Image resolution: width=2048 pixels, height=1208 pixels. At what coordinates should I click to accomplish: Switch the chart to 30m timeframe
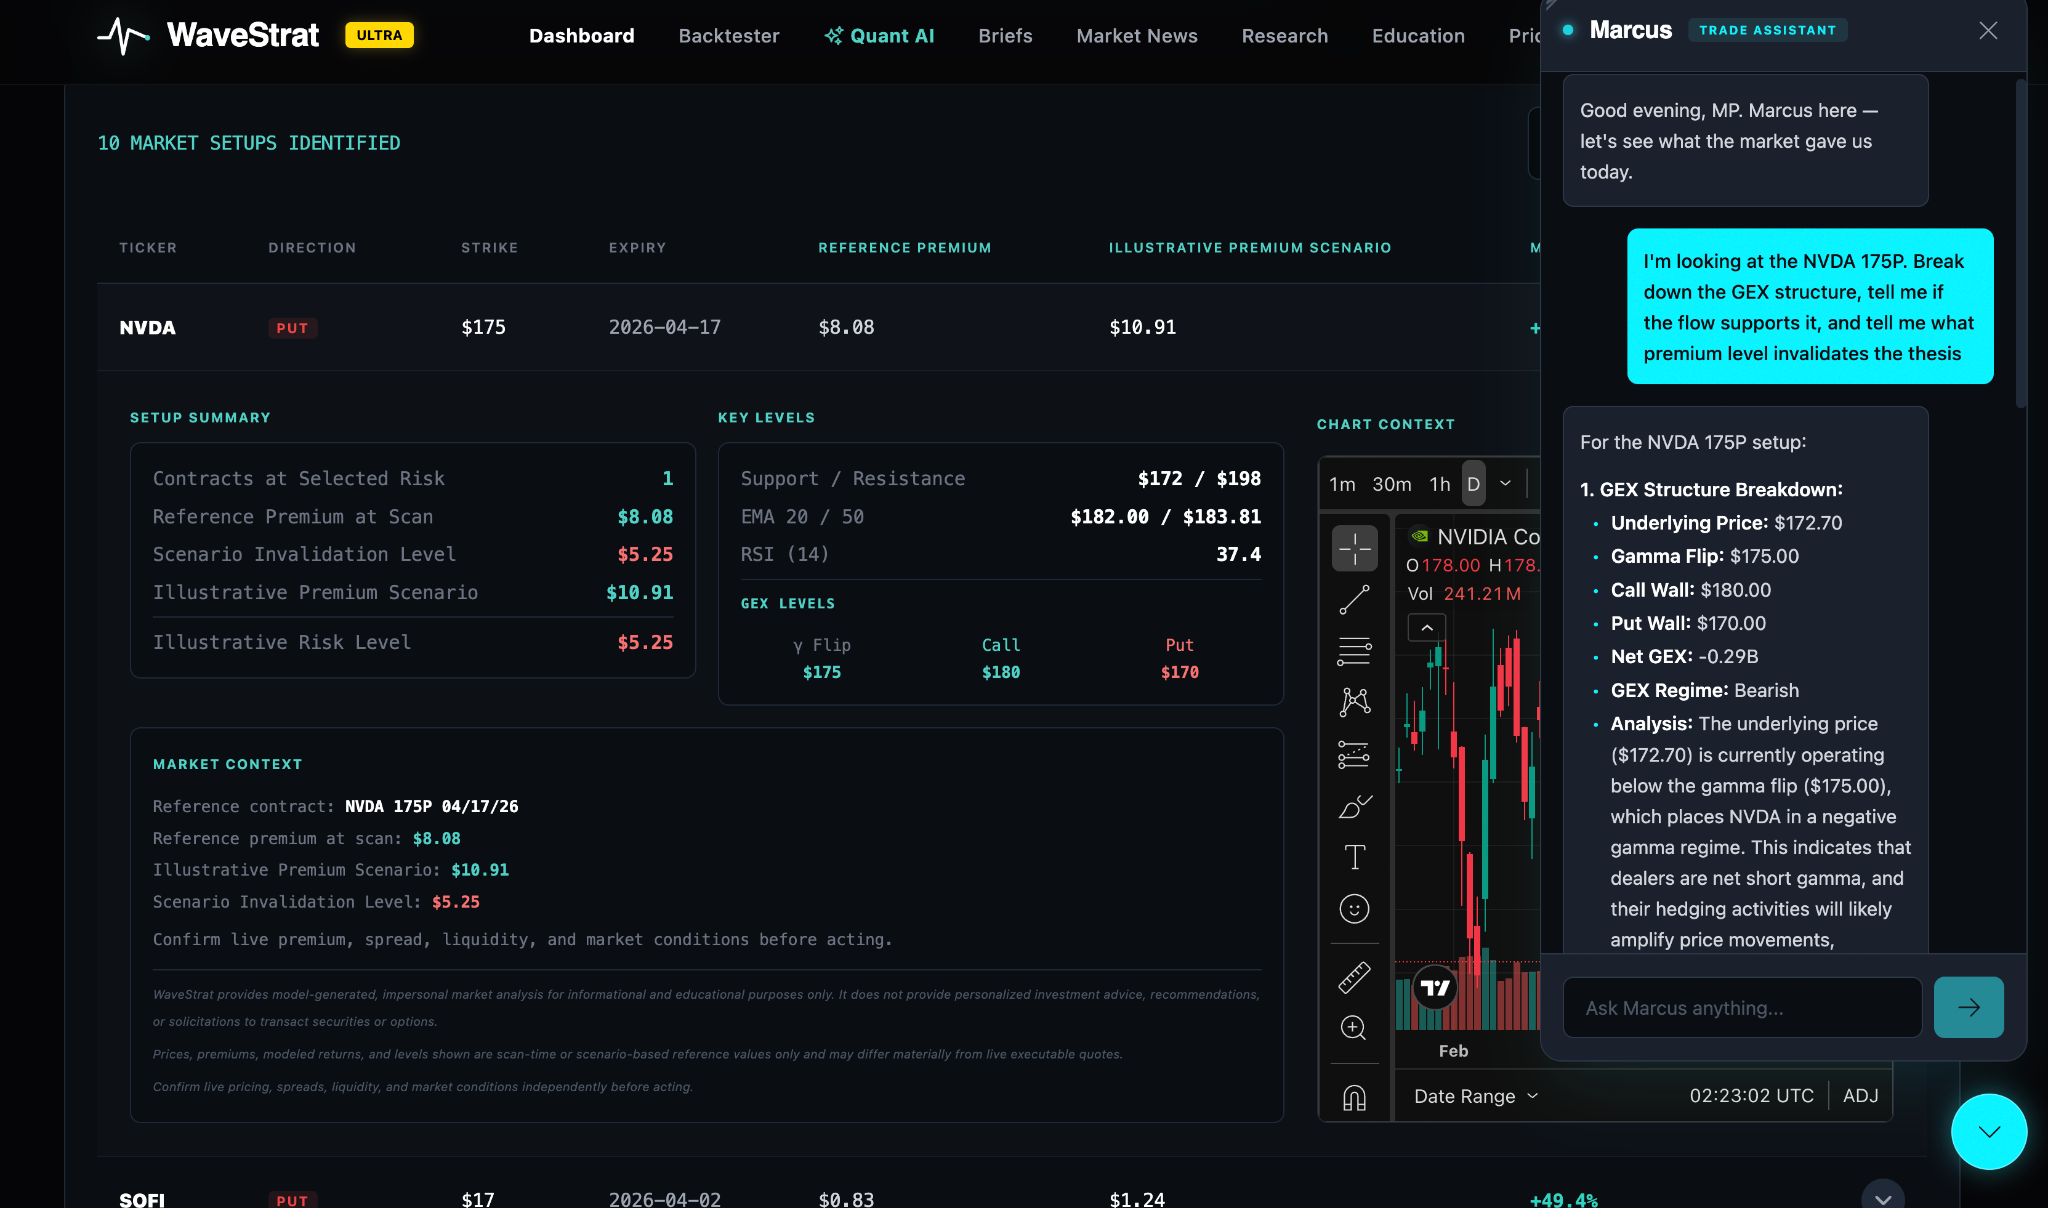(x=1391, y=484)
